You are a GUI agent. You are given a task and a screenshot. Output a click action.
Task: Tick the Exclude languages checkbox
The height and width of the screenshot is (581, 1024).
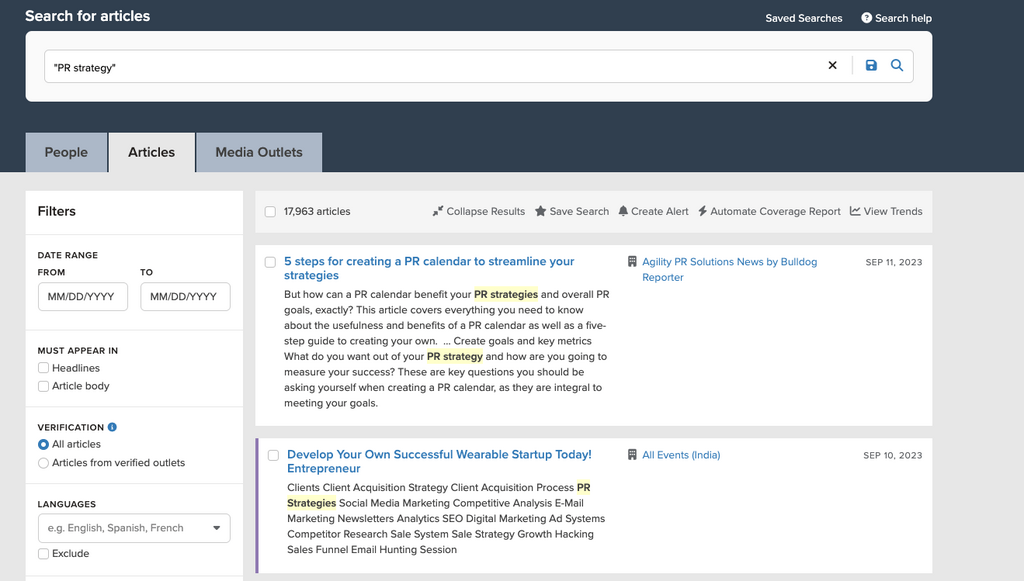point(43,553)
